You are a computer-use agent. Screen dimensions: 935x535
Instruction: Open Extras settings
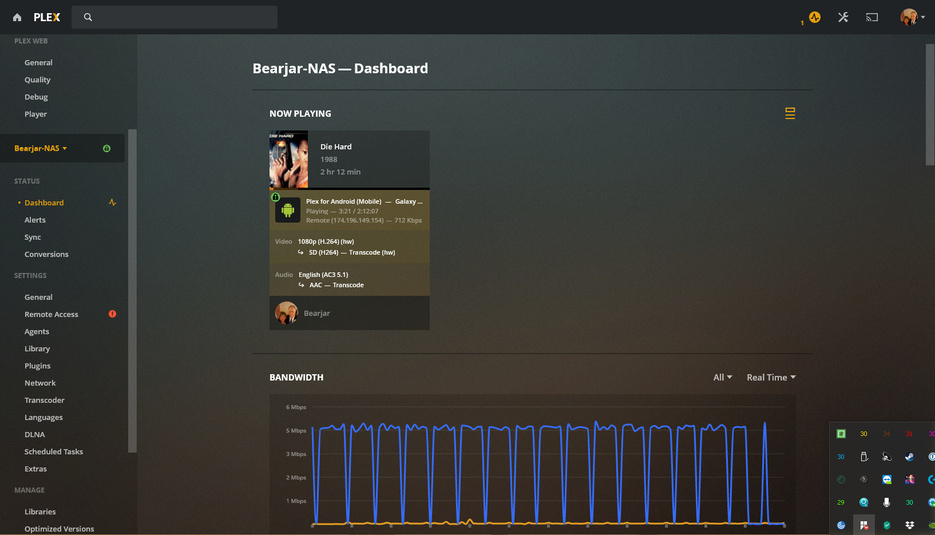coord(35,469)
